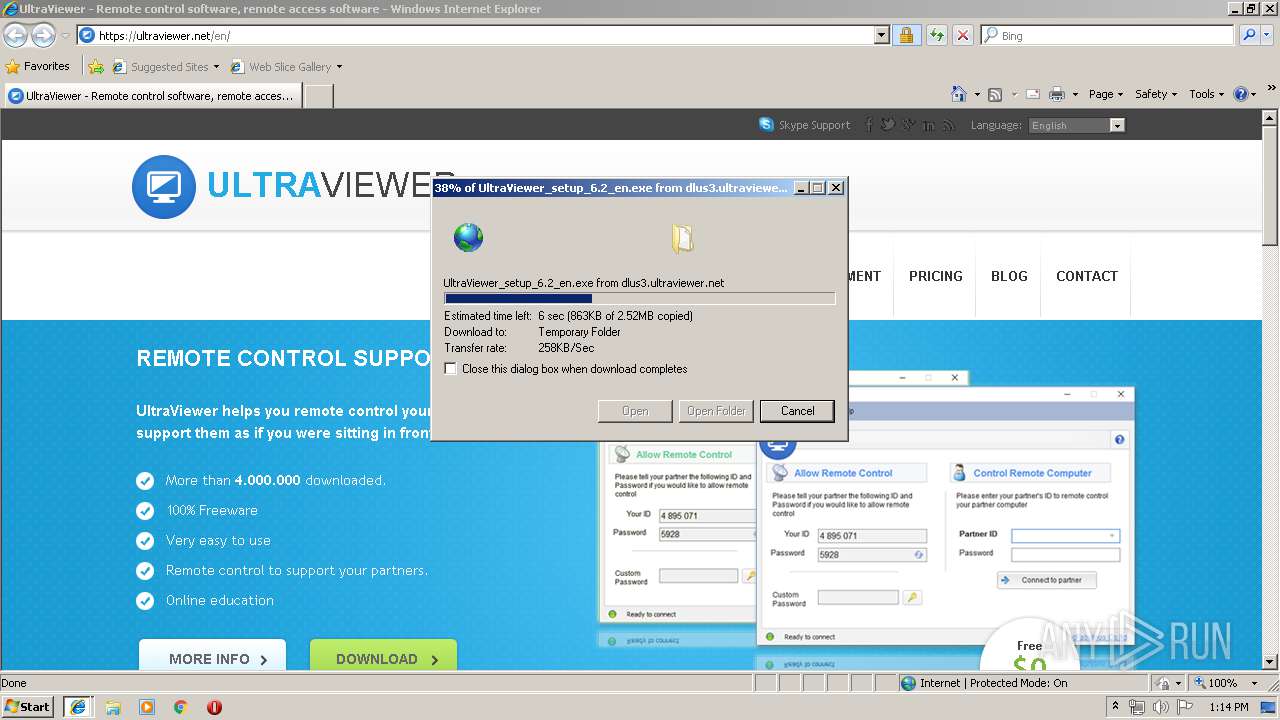
Task: Open Internet Explorer from the taskbar
Action: [78, 707]
